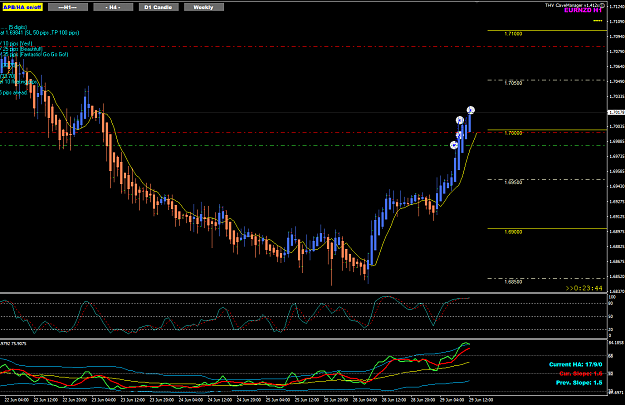Click the 1.70500 level label
625x405 pixels.
coord(513,83)
